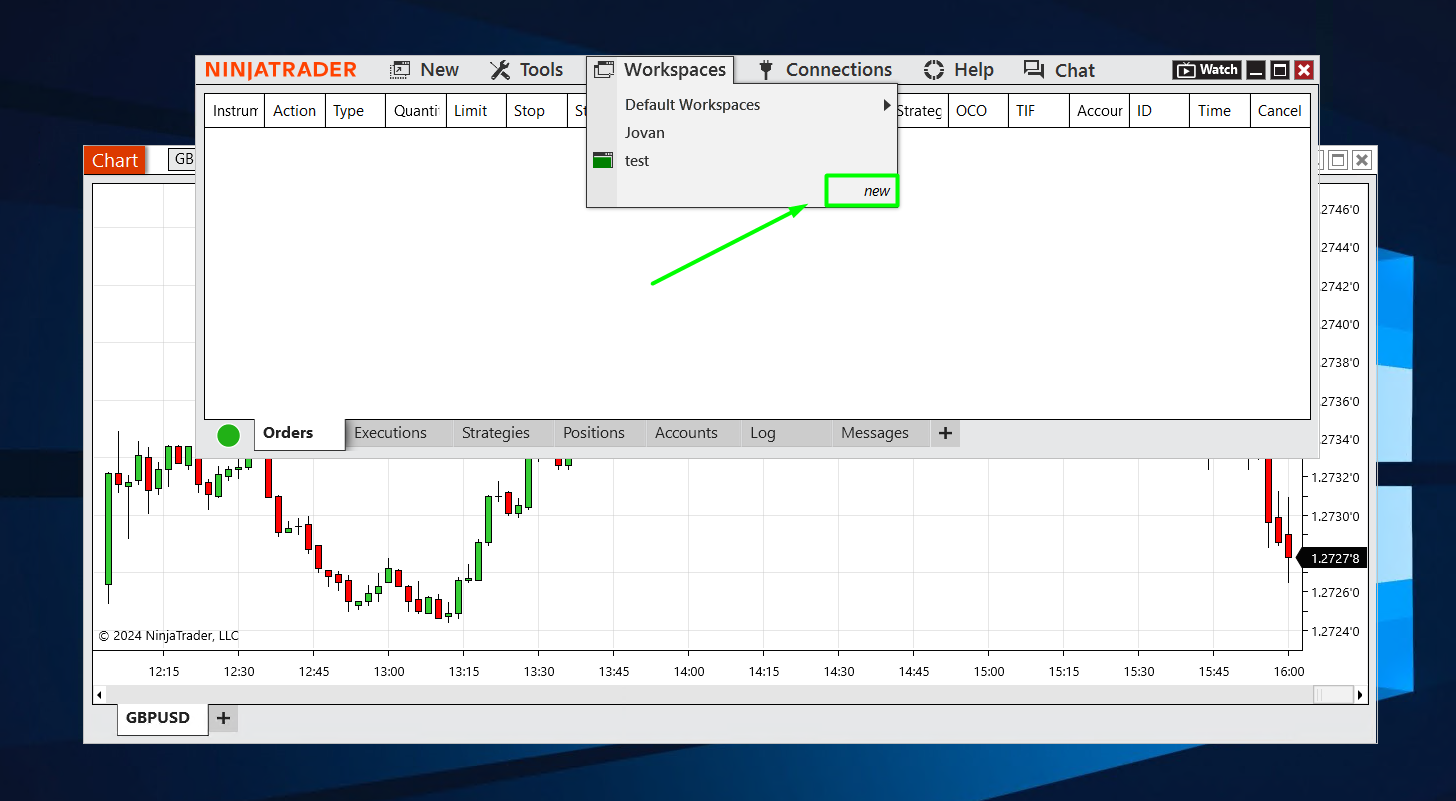The width and height of the screenshot is (1456, 801).
Task: Sort orders by the Time column header
Action: pyautogui.click(x=1214, y=111)
